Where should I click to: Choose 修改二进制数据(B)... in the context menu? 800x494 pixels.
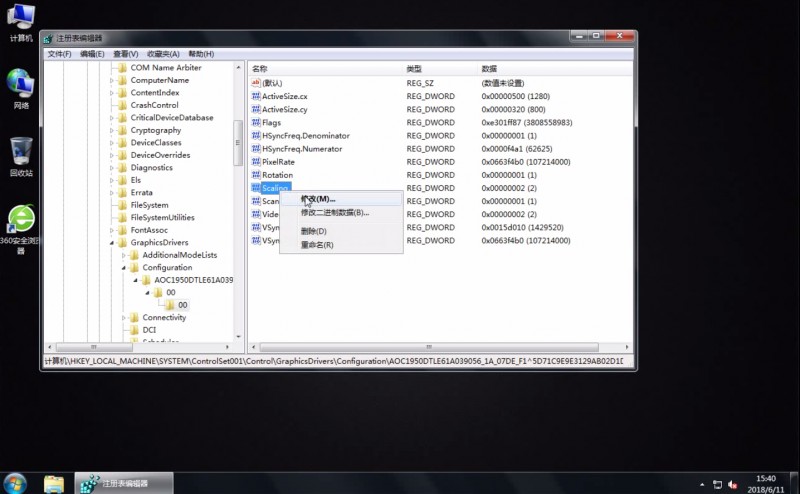pyautogui.click(x=341, y=213)
